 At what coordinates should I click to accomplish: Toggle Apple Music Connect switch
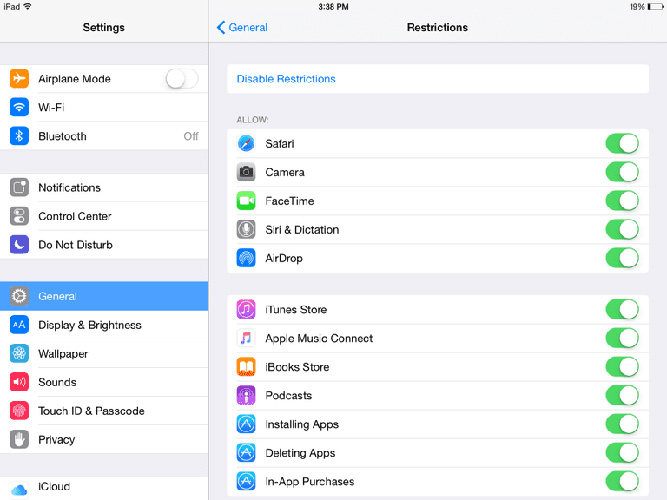622,338
